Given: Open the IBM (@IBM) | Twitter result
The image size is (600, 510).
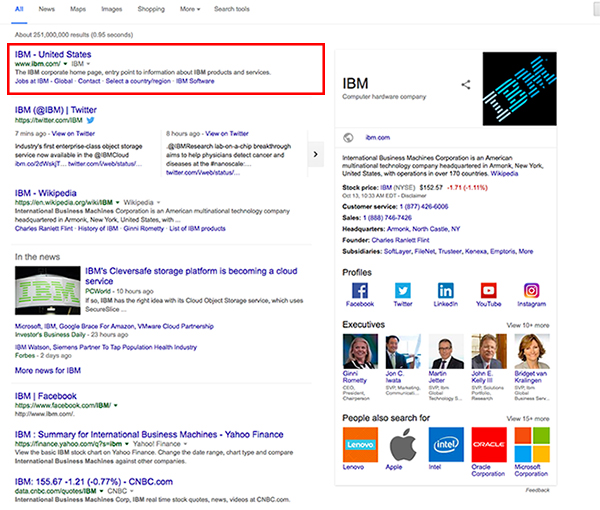Looking at the screenshot, I should [56, 110].
